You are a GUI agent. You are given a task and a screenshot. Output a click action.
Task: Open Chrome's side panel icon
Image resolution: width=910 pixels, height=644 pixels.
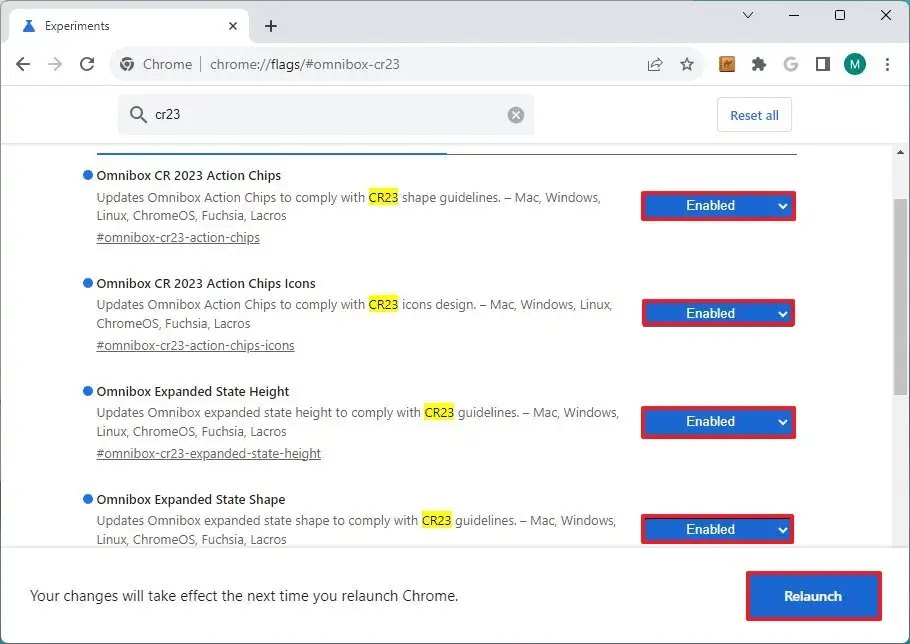coord(822,63)
